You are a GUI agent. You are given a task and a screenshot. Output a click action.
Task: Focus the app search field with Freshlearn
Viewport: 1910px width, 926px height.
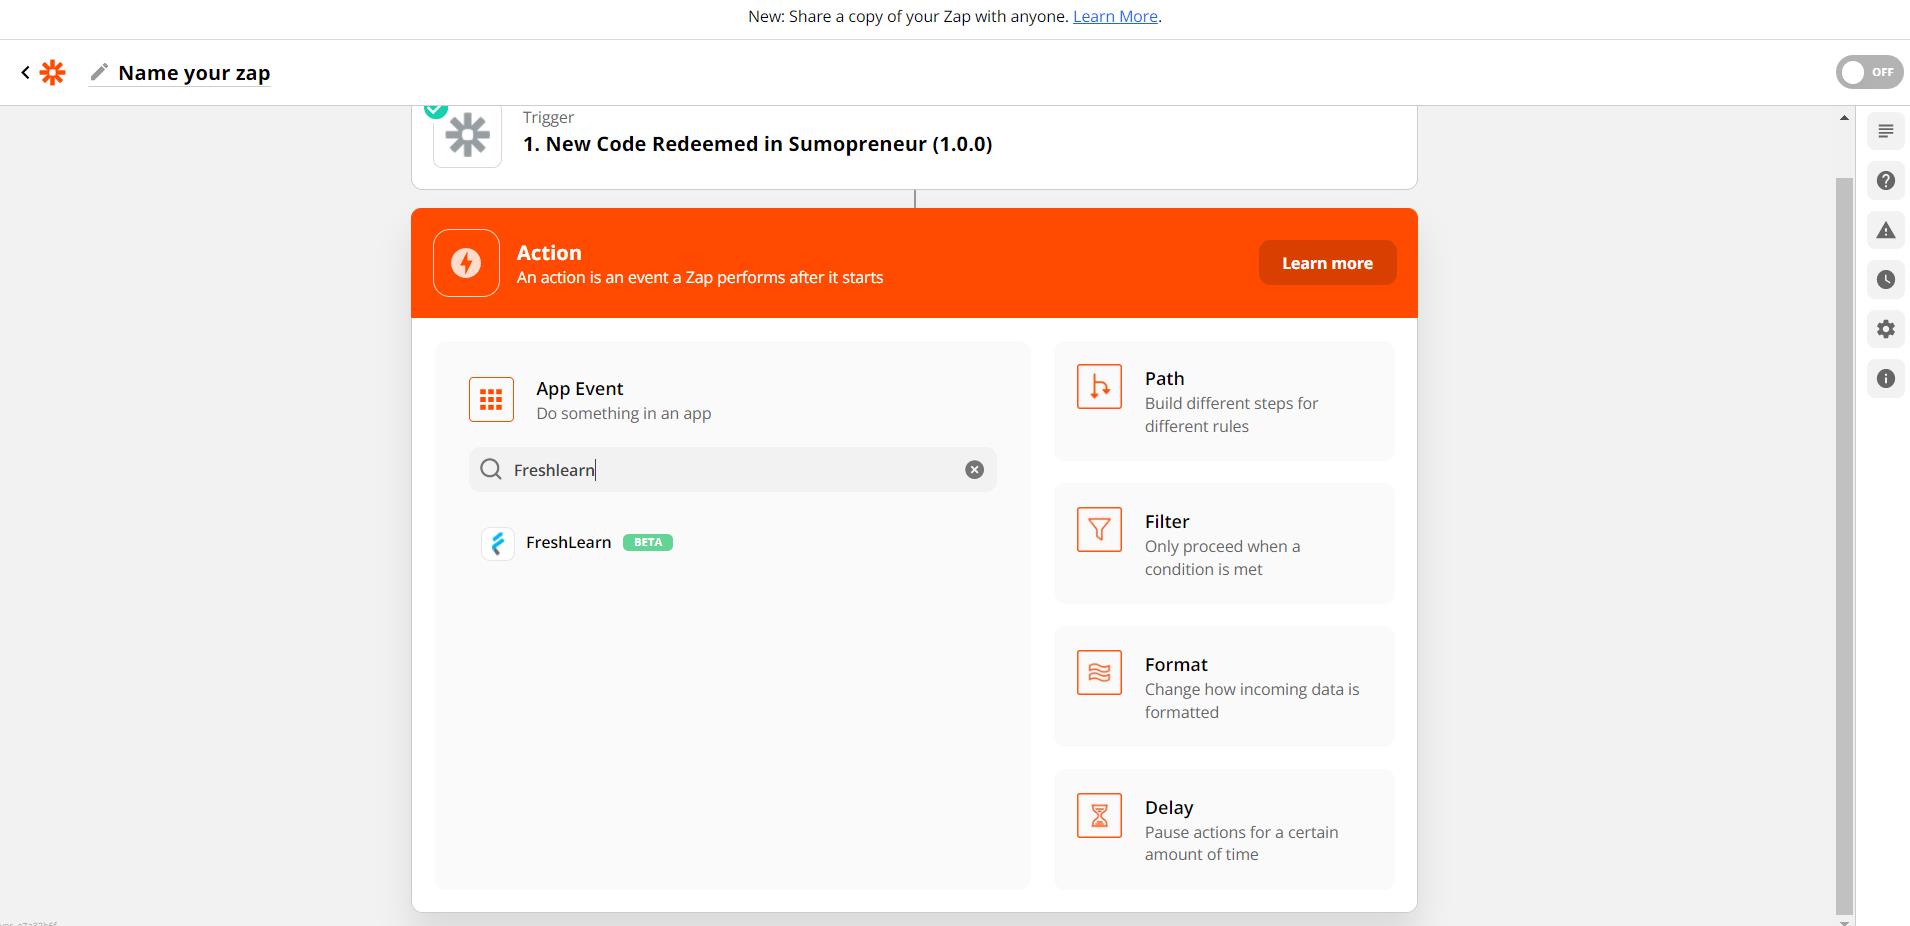(733, 470)
